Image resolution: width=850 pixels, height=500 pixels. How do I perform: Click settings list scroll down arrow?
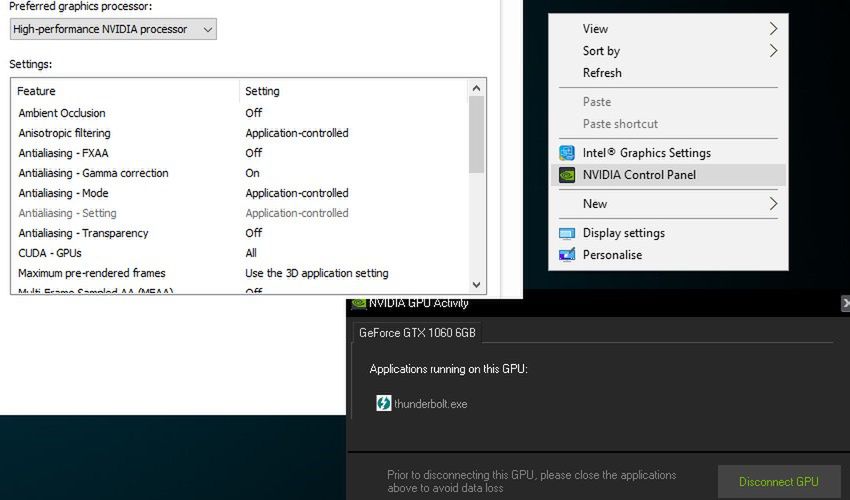[x=476, y=285]
